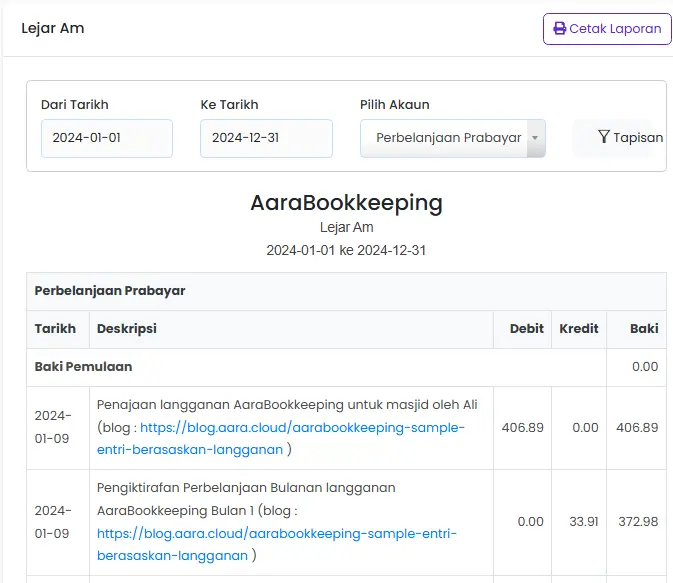
Task: Click the description text Pengiktirafan Perbelanjaan Bulanan
Action: 209,488
